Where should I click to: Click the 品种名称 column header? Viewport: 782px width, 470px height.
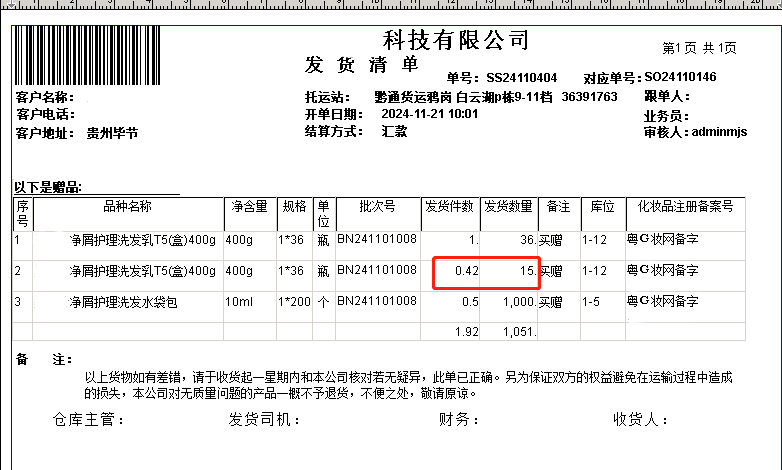127,207
